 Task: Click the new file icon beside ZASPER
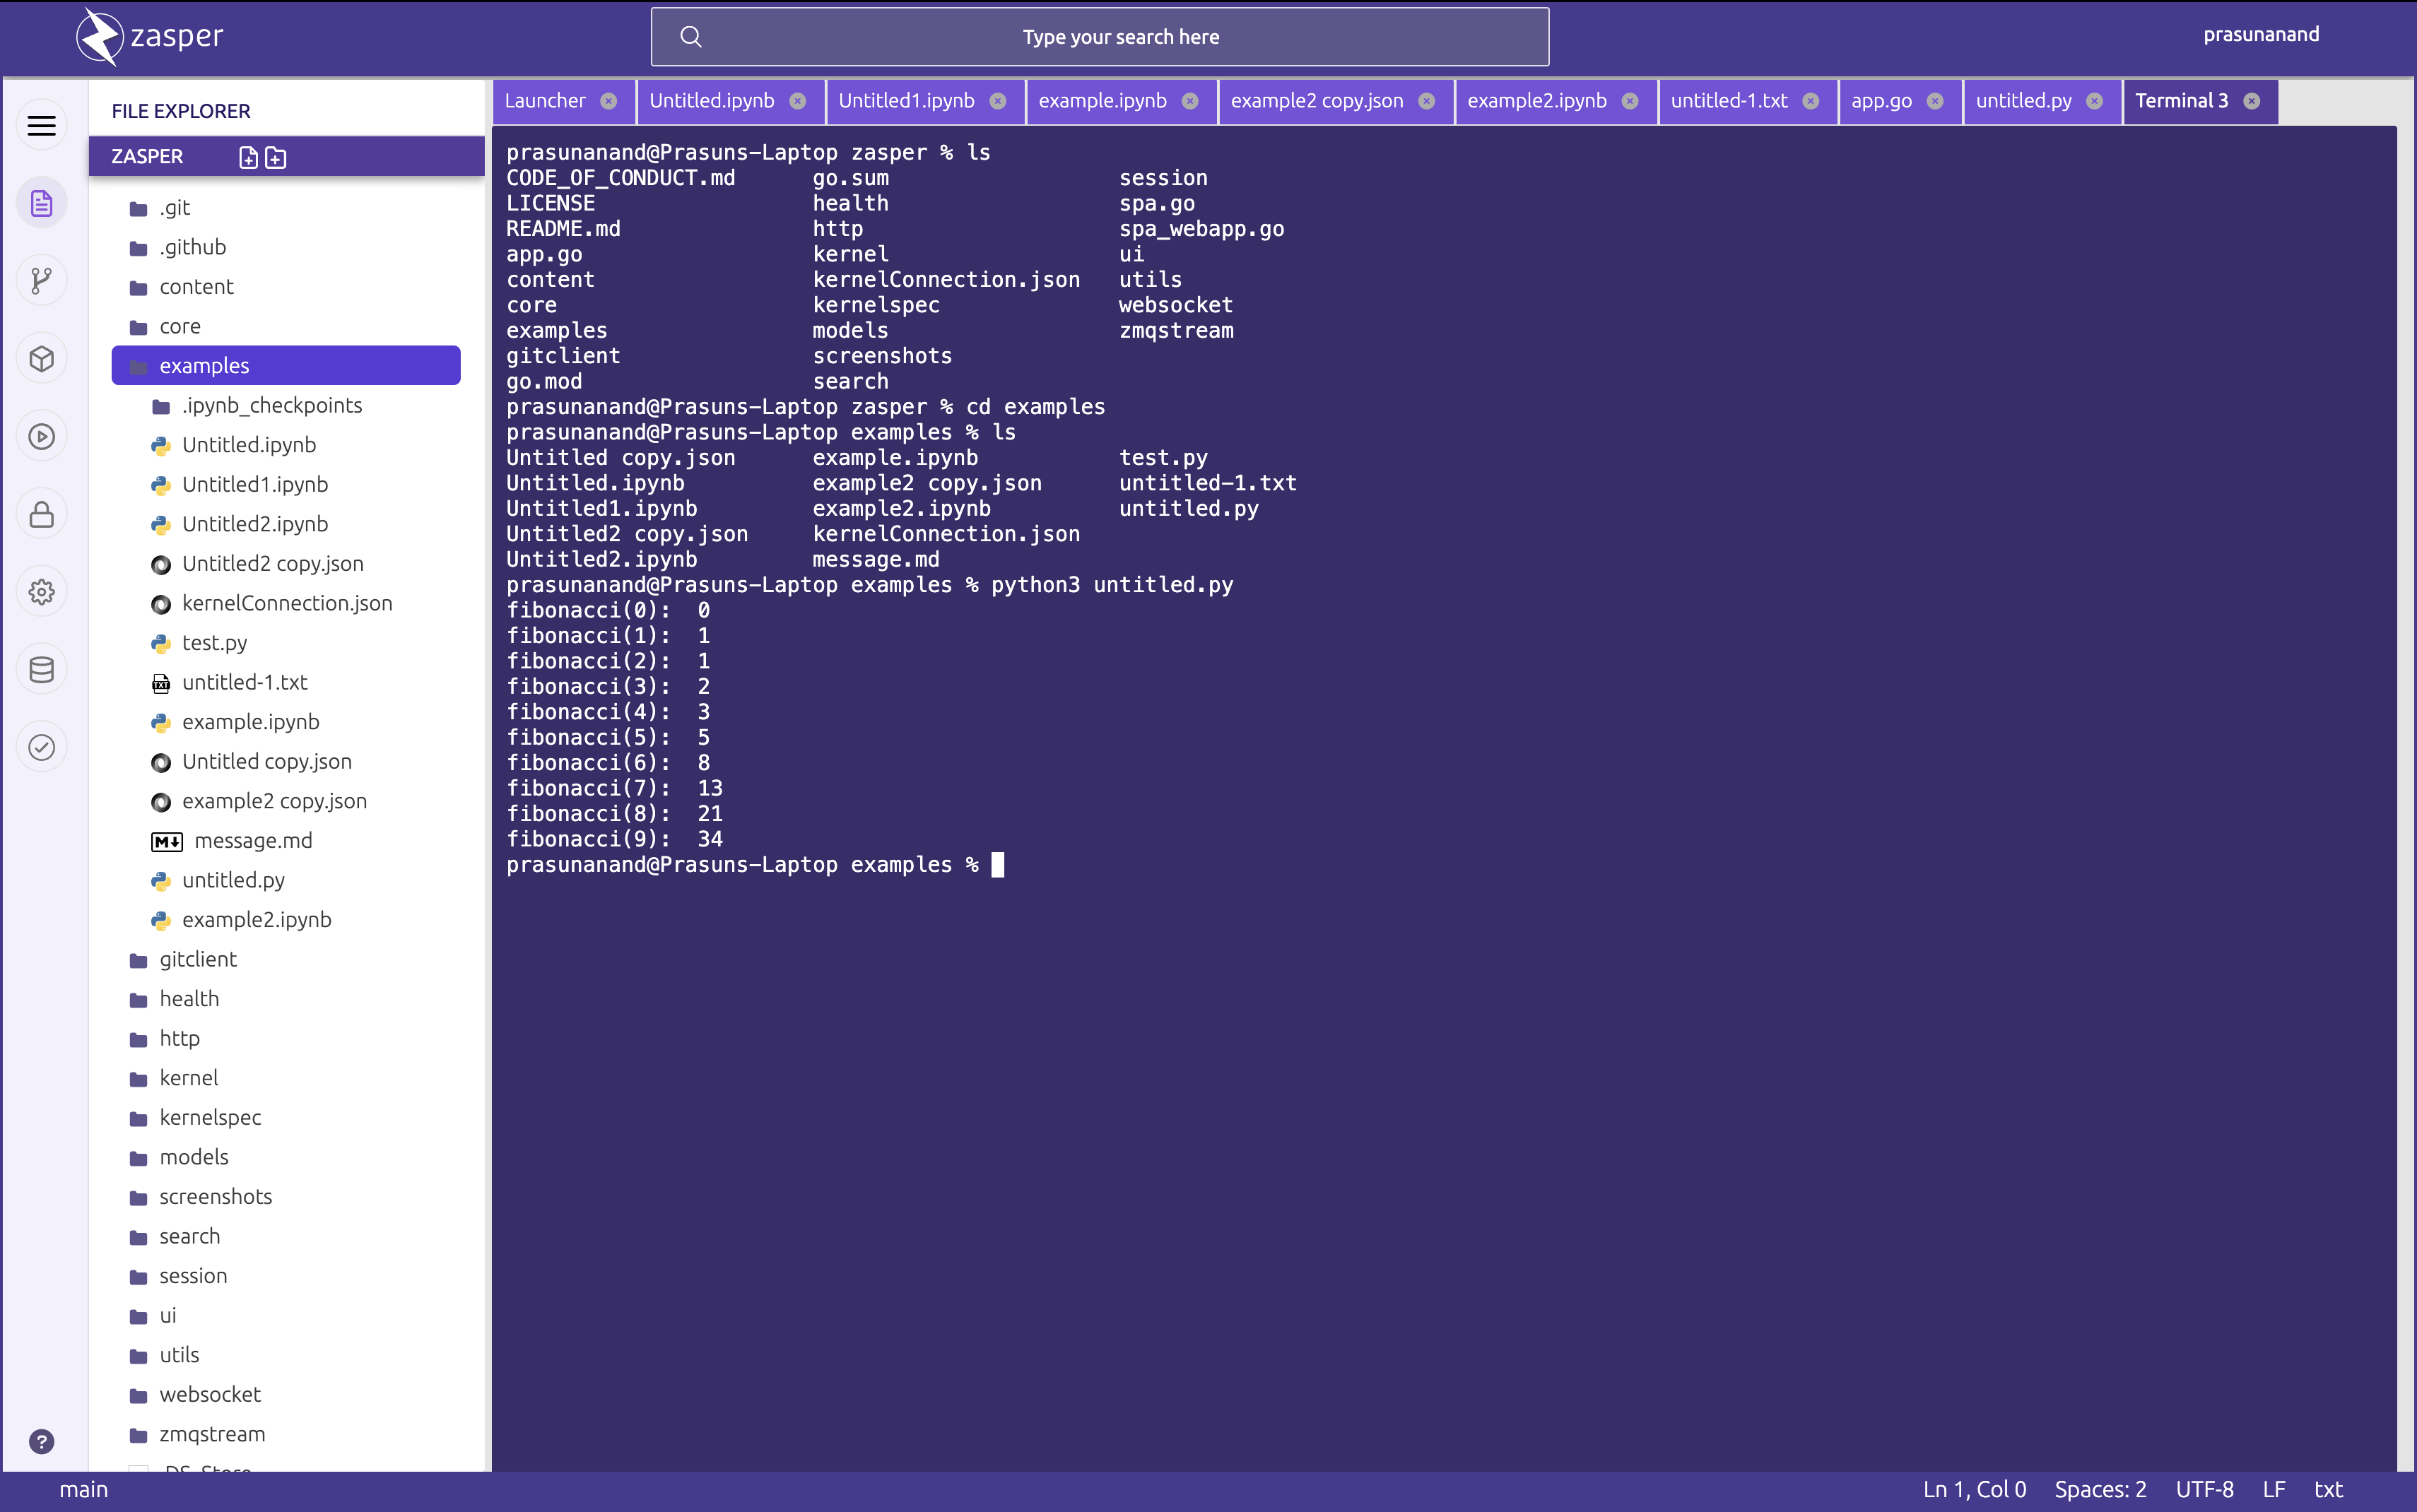pyautogui.click(x=249, y=157)
